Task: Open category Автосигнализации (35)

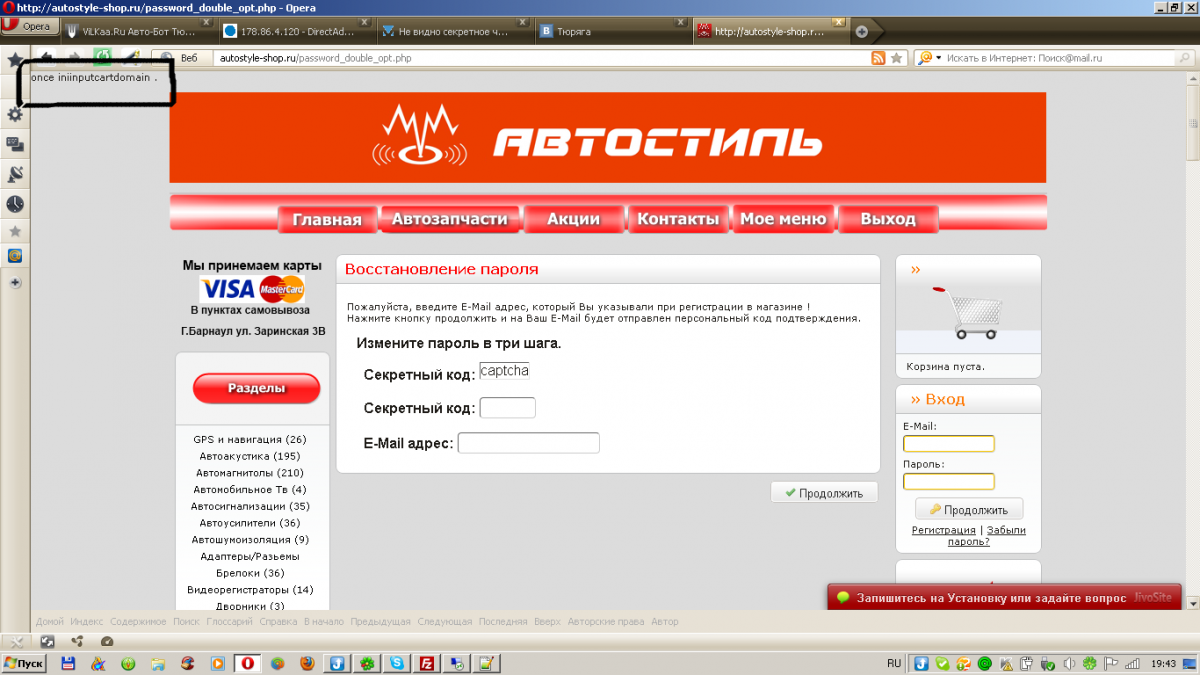Action: [250, 507]
